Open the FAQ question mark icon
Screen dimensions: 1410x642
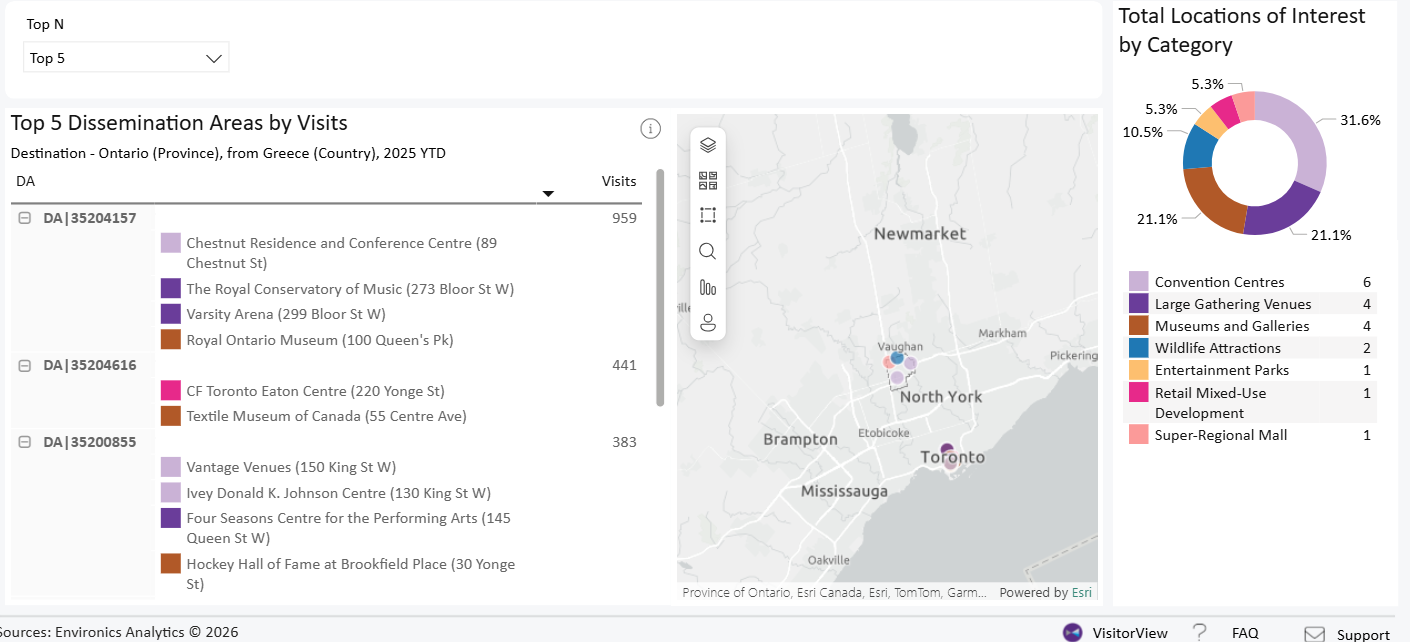point(1200,632)
